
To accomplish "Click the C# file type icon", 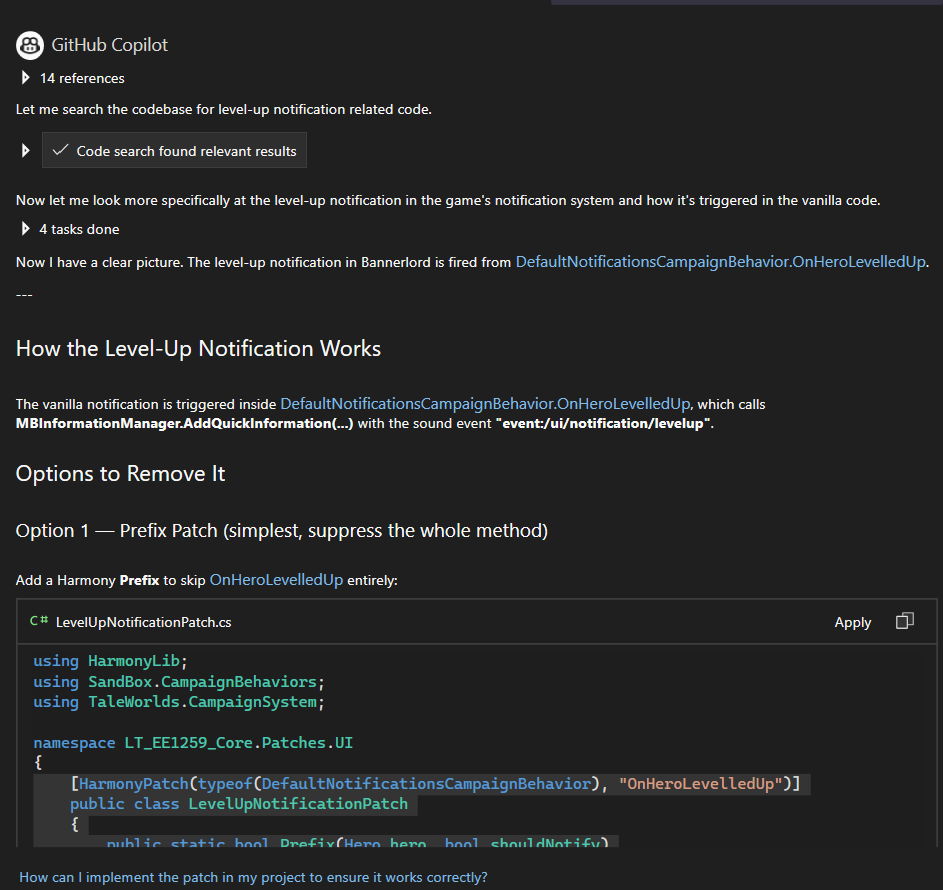I will point(39,622).
